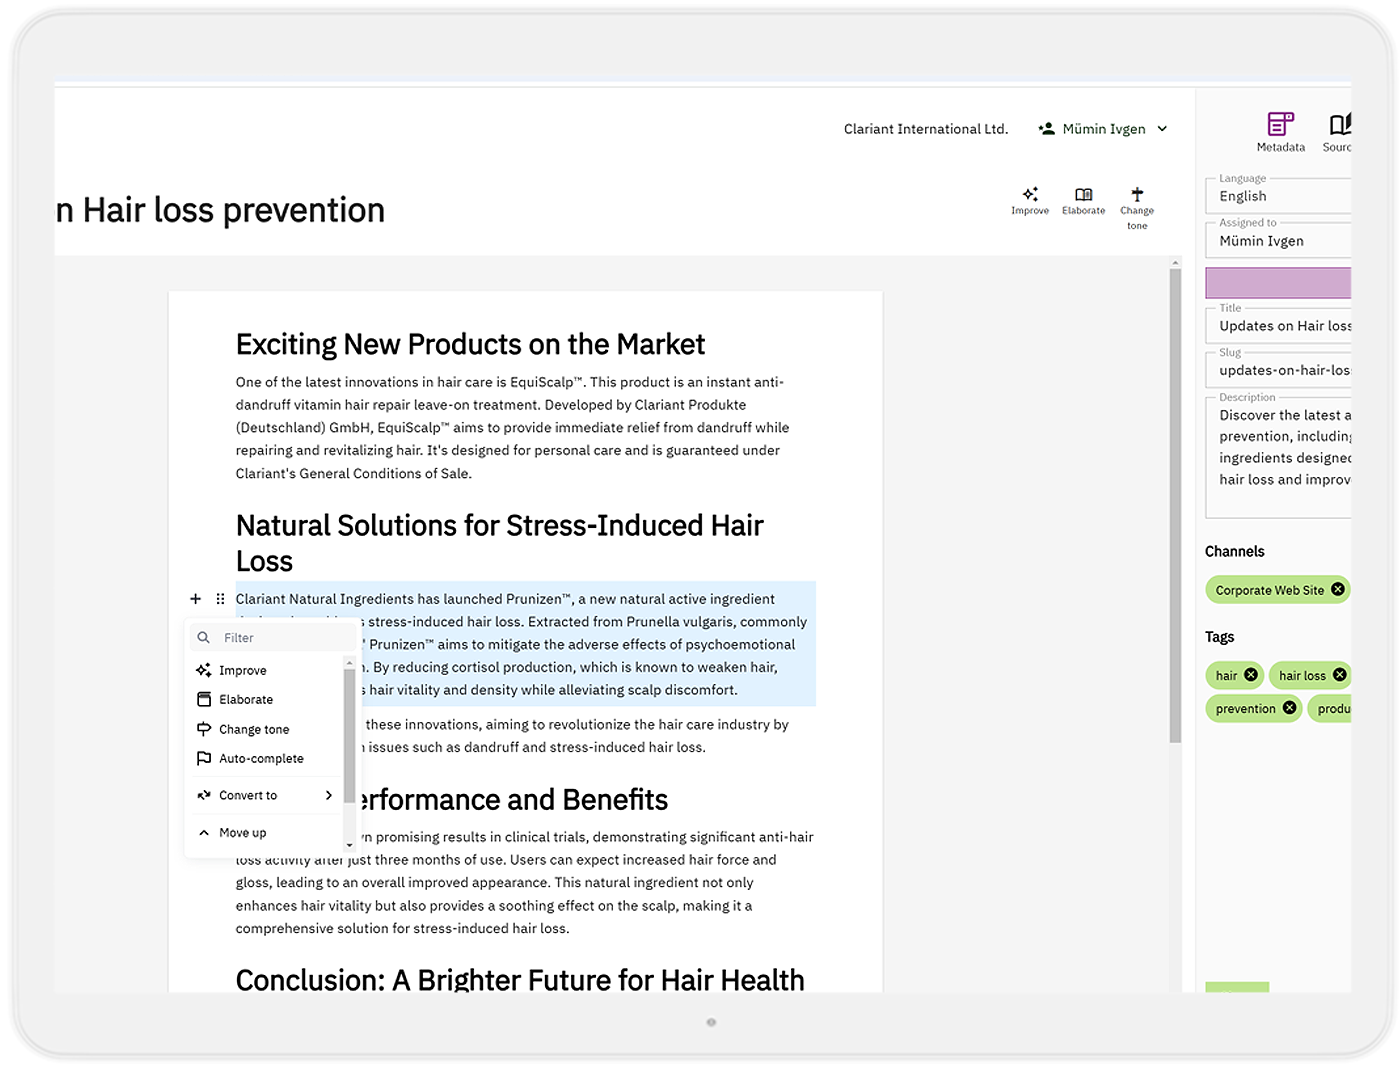Viewport: 1400px width, 1075px height.
Task: Open the Assigned to field Mümin Ivgen
Action: (1279, 240)
